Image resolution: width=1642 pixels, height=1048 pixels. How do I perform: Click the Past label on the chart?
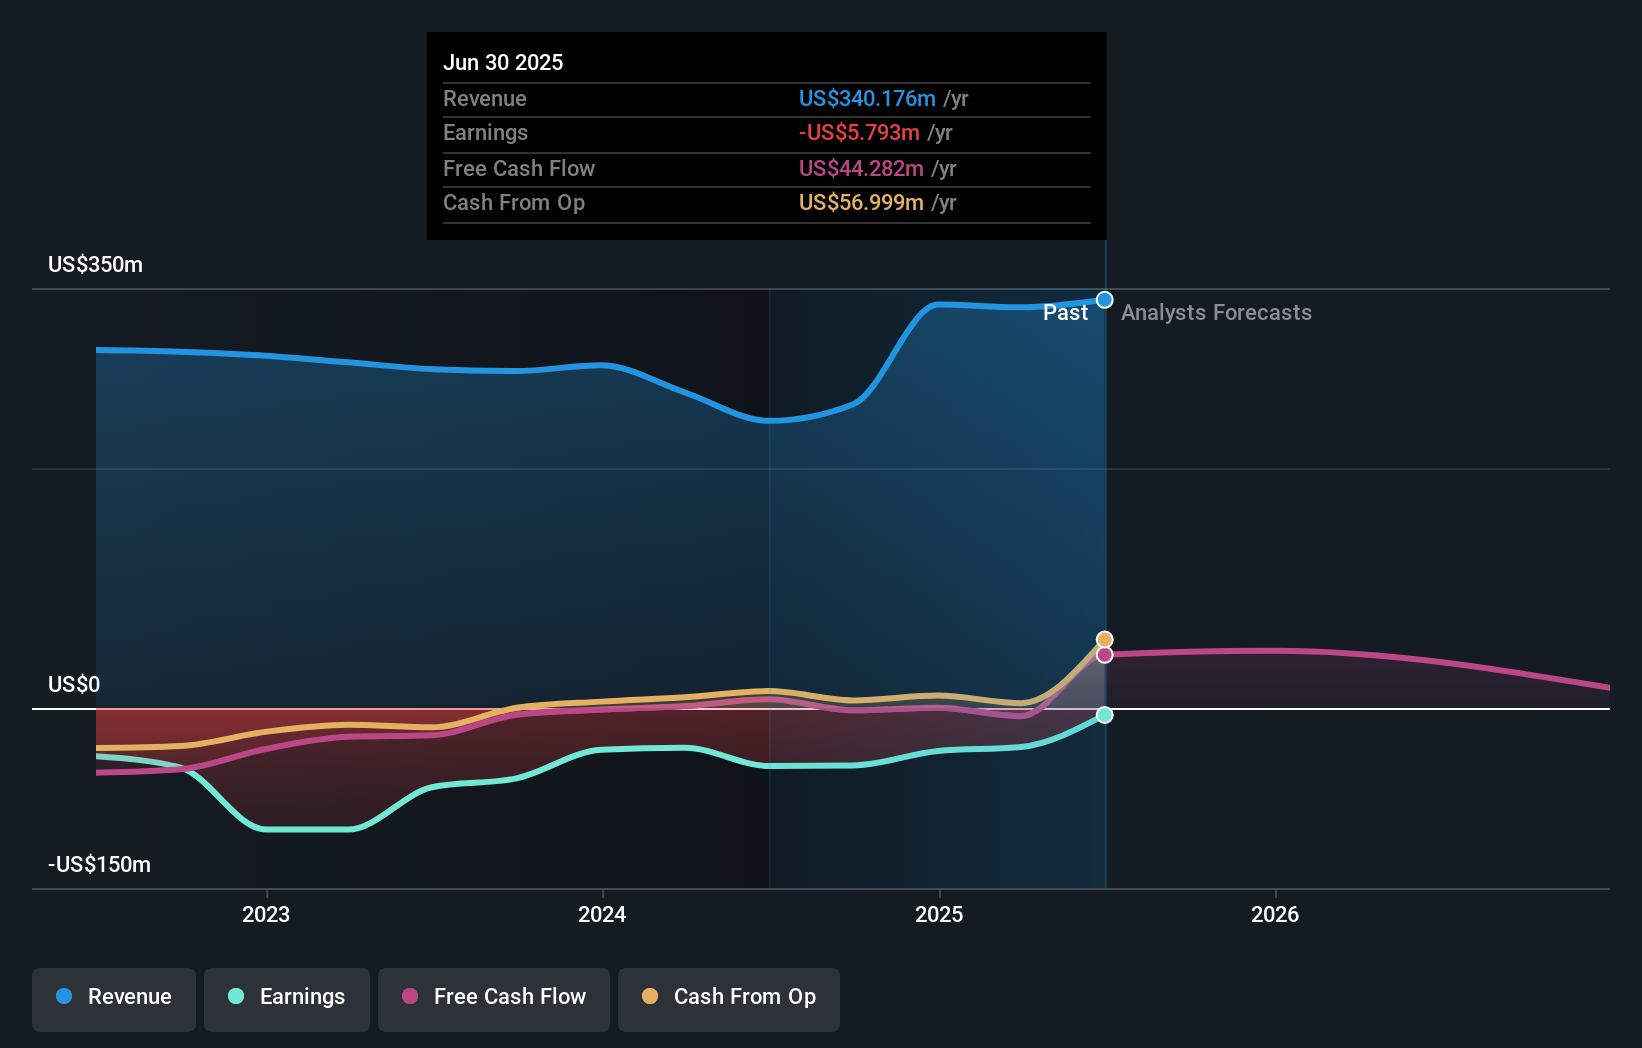tap(1065, 312)
